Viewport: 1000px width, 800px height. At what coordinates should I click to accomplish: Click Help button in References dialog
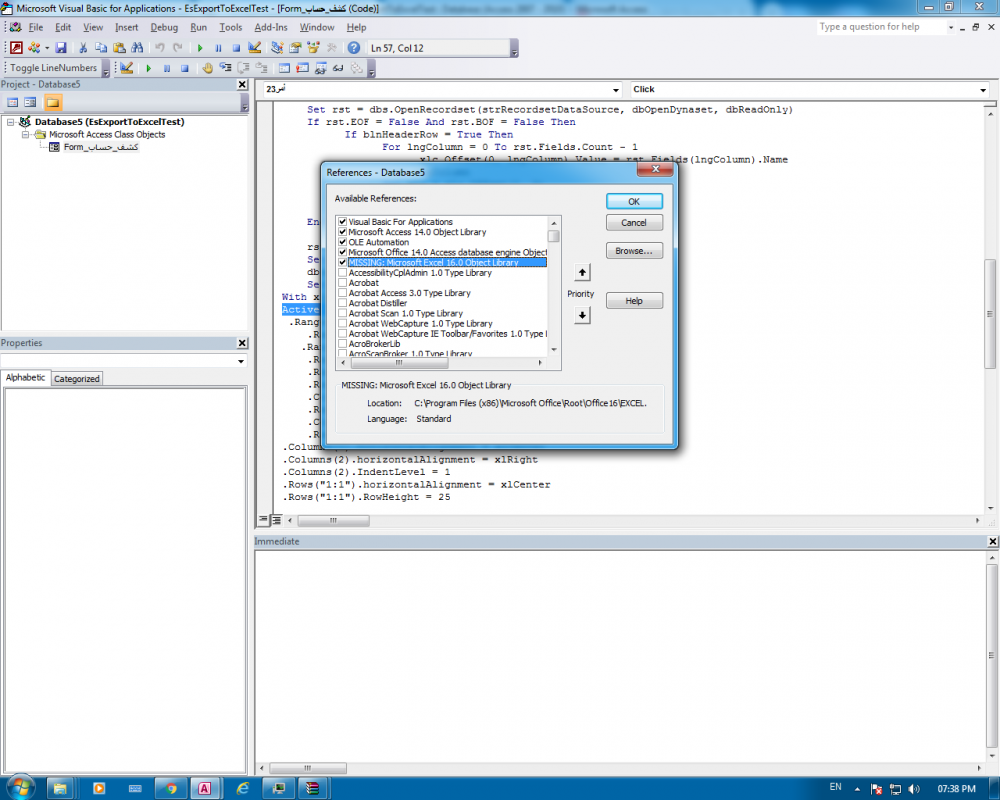pyautogui.click(x=634, y=300)
